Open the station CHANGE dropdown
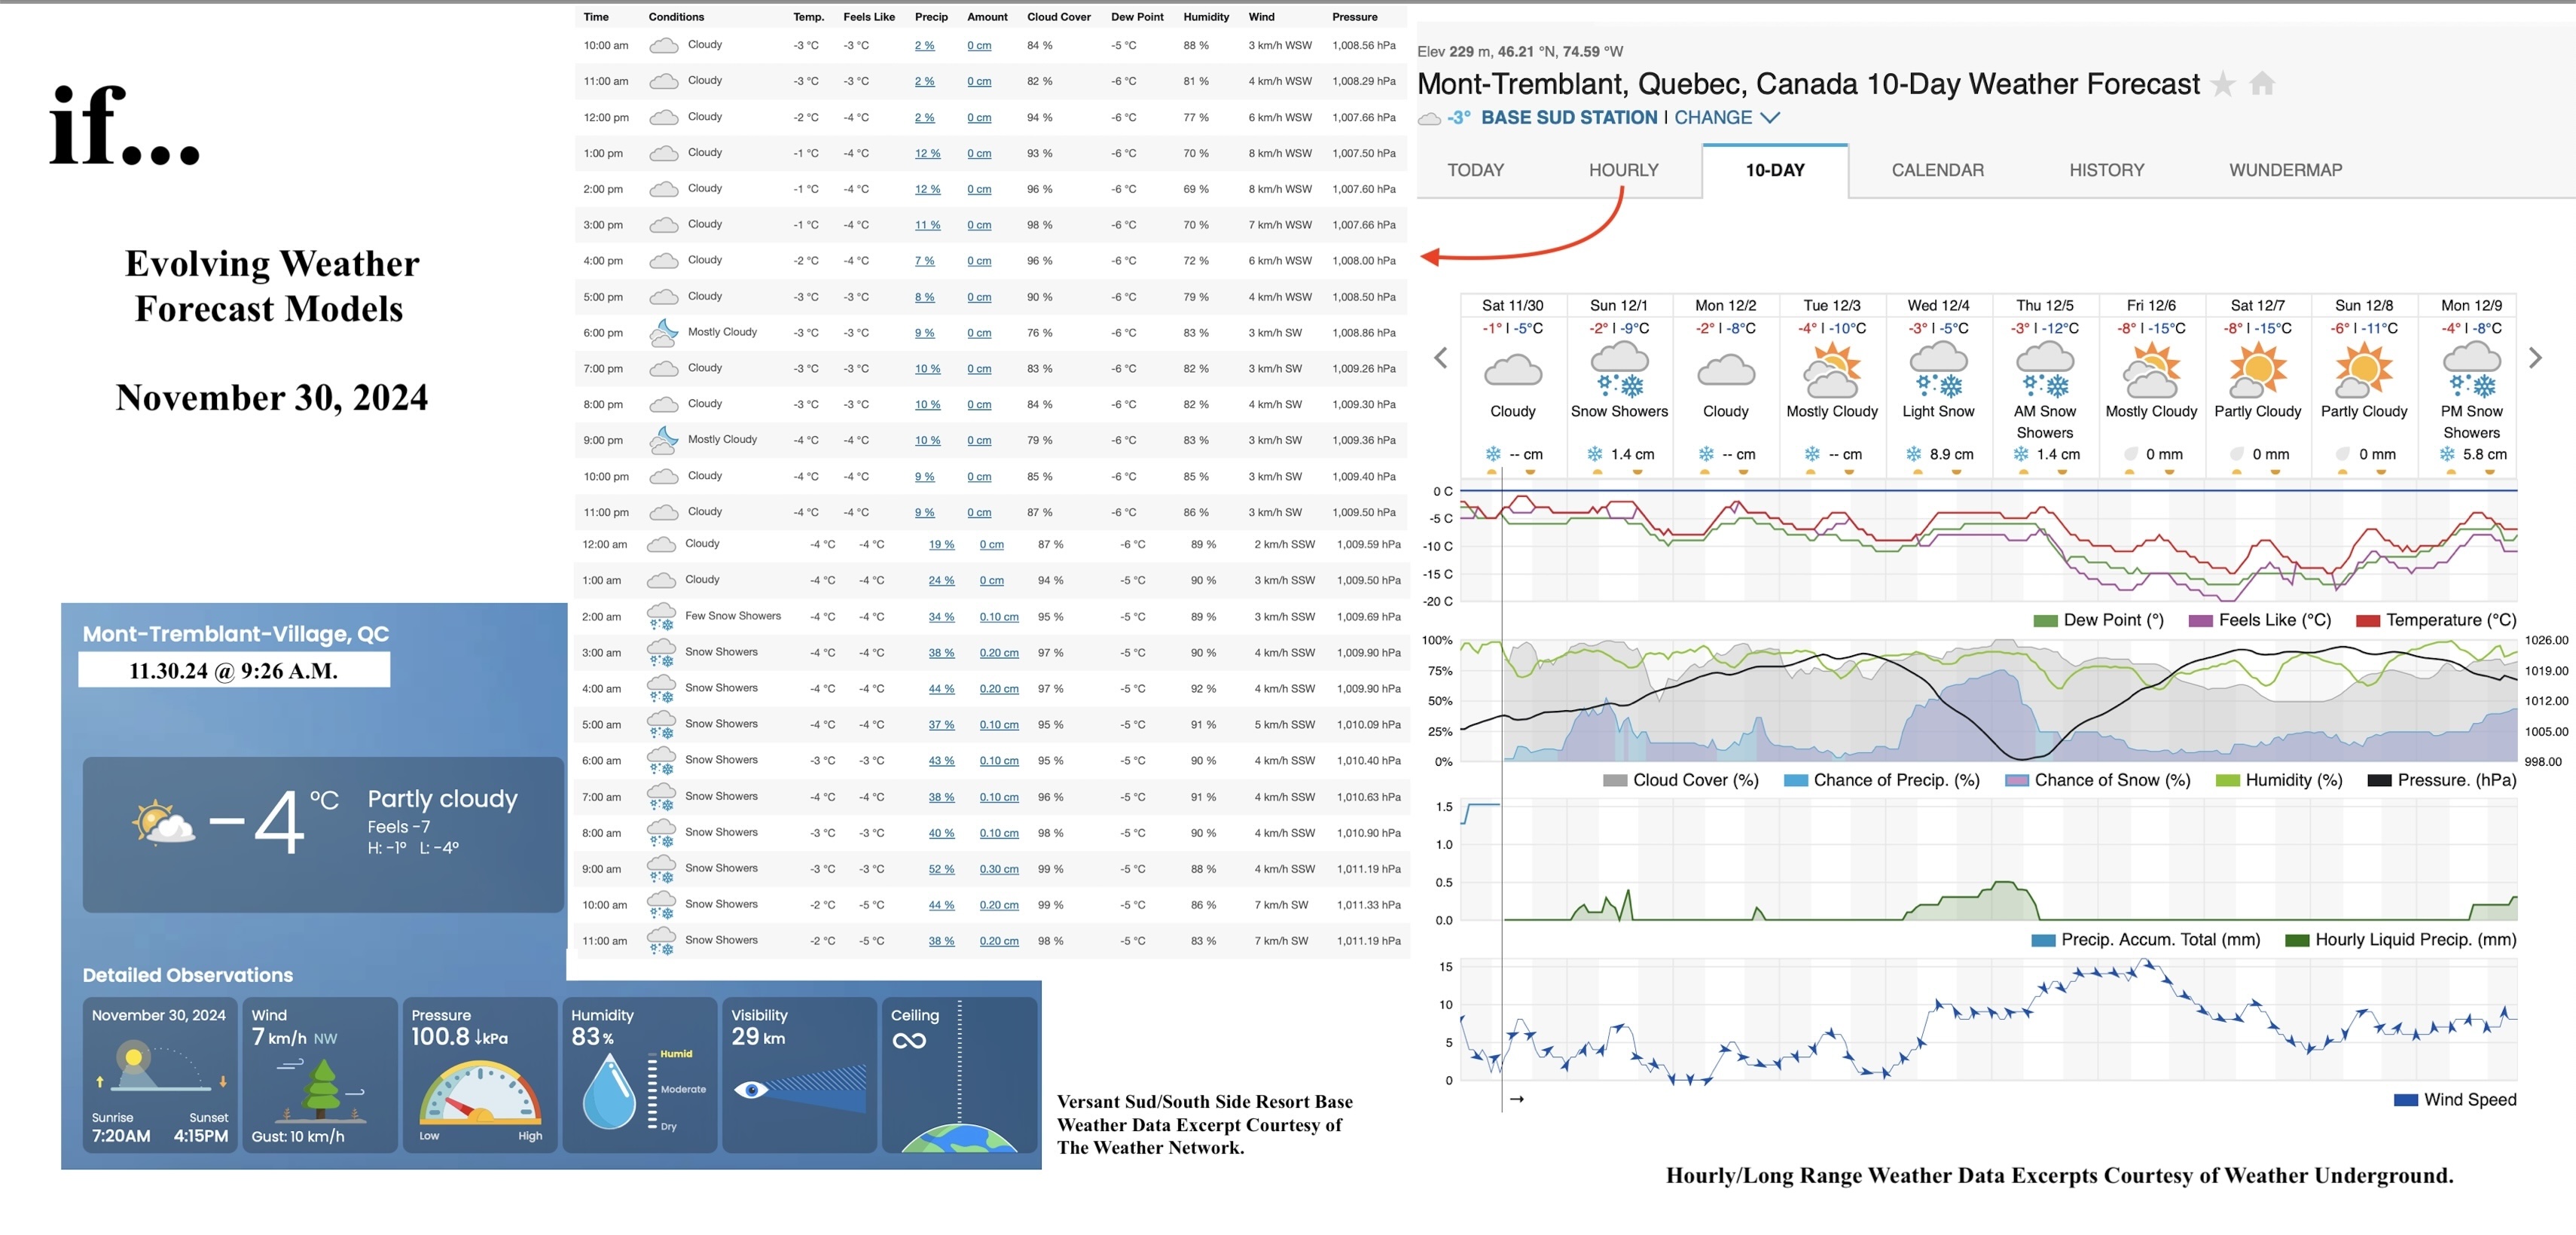This screenshot has height=1235, width=2576. tap(1727, 117)
